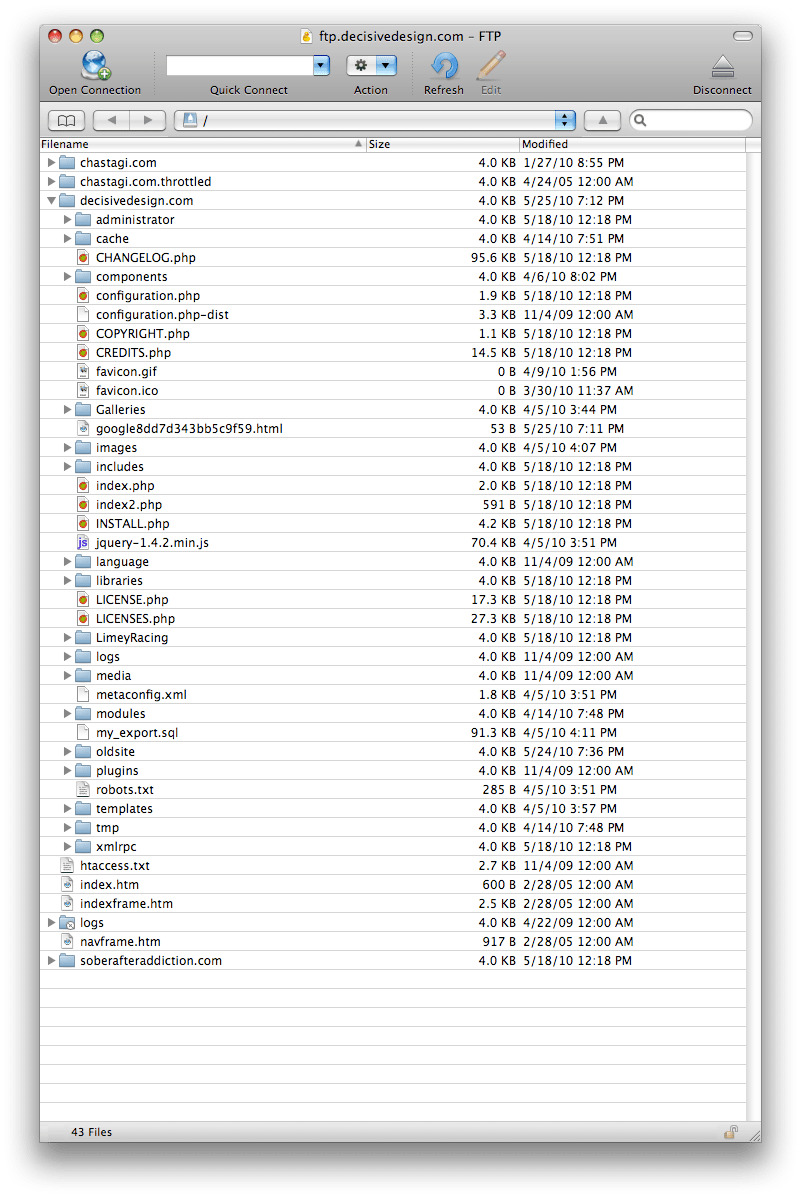Click the Quick Connect text field
Image resolution: width=801 pixels, height=1197 pixels.
coord(240,66)
